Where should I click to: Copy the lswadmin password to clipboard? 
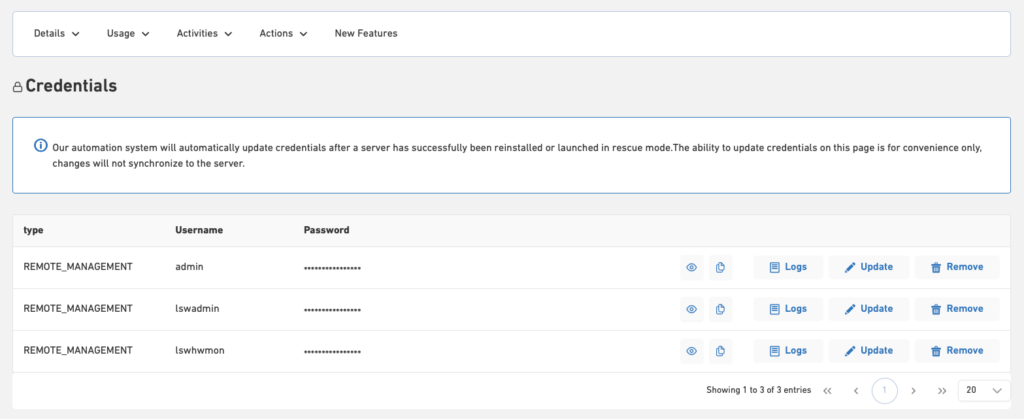coord(720,309)
